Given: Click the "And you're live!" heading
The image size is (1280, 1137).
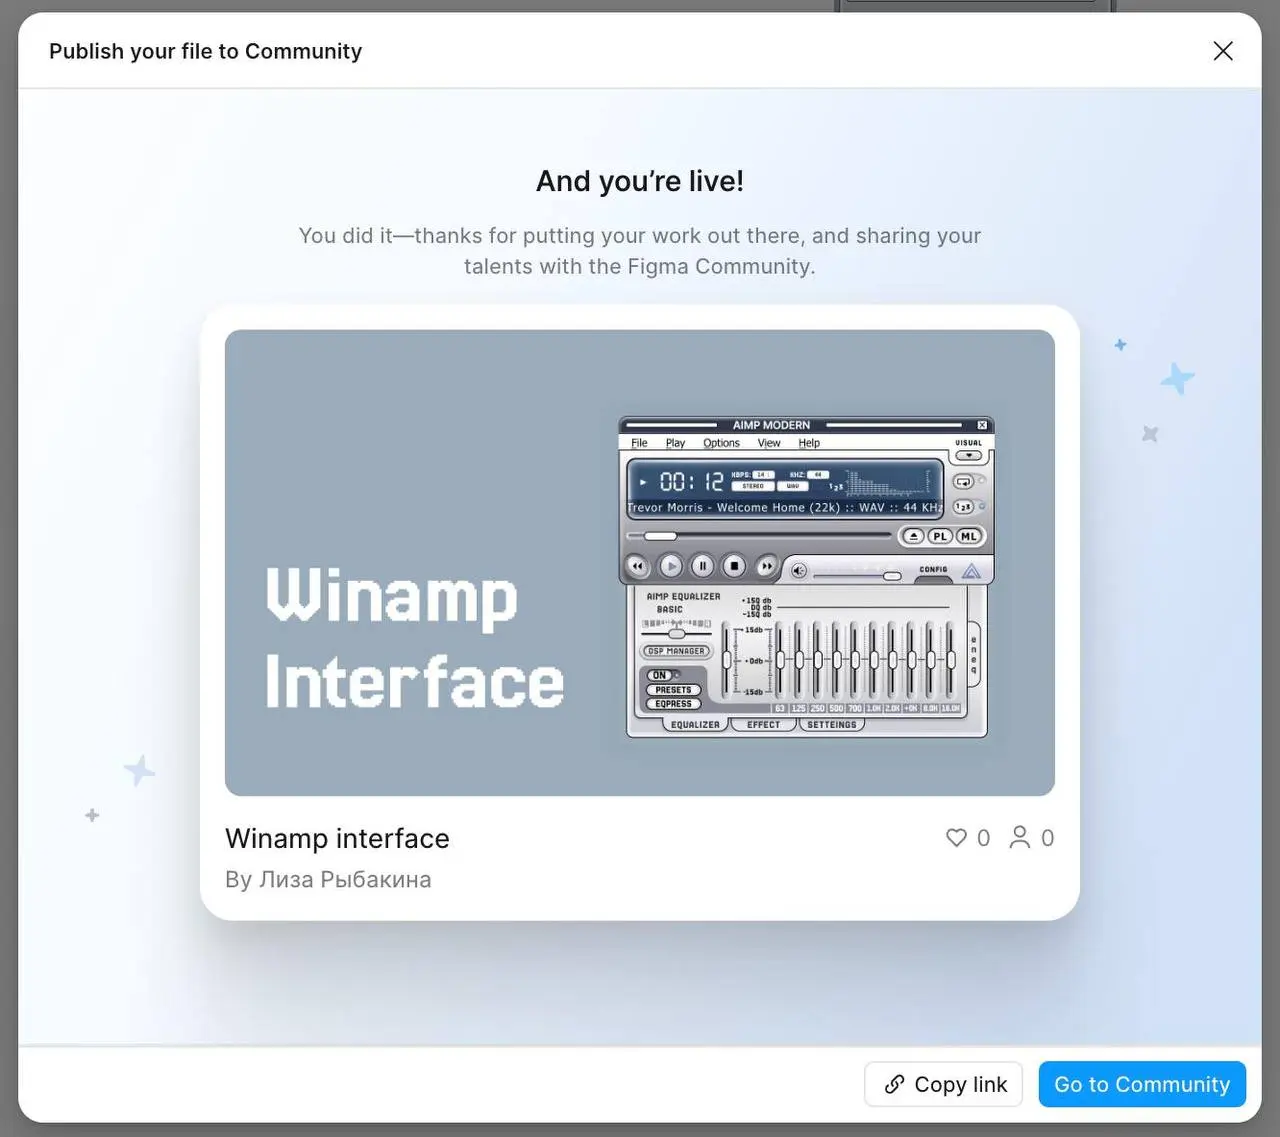Looking at the screenshot, I should pyautogui.click(x=640, y=181).
